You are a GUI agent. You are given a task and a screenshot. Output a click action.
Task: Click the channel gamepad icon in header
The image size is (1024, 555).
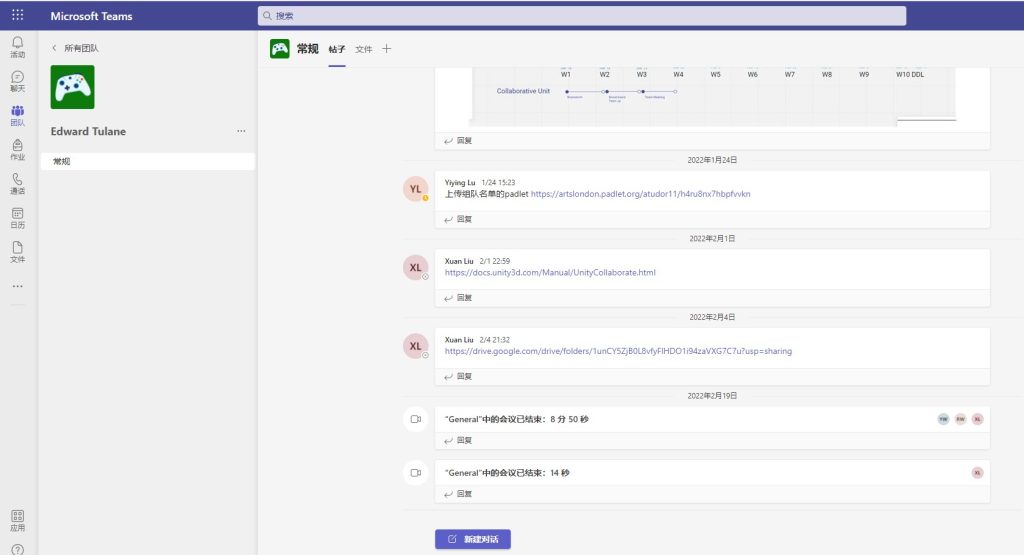tap(280, 49)
